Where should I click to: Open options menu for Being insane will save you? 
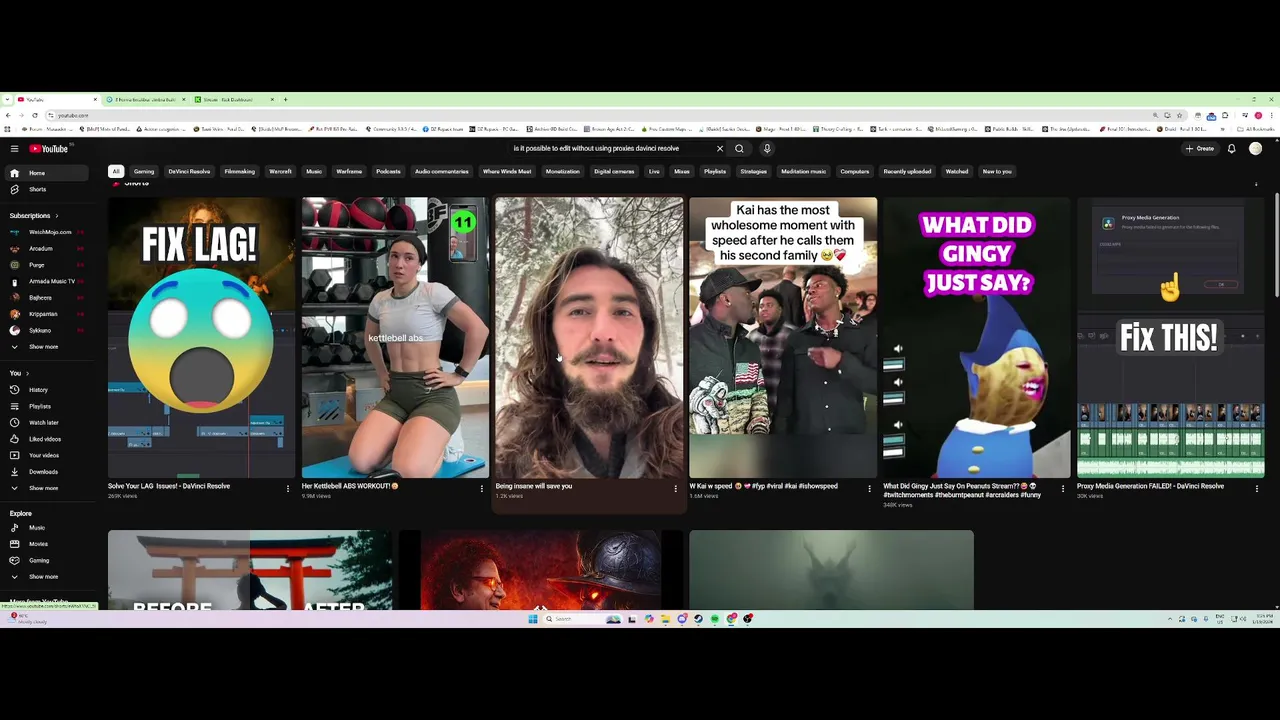point(675,489)
